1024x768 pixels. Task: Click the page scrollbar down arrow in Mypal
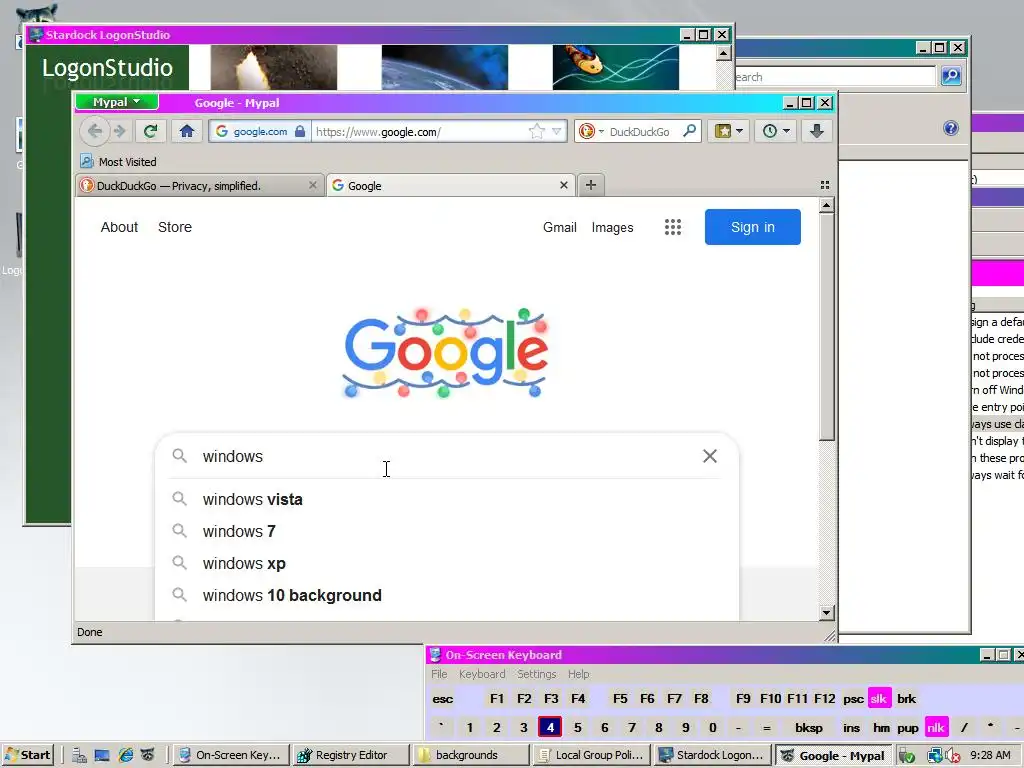(x=826, y=613)
